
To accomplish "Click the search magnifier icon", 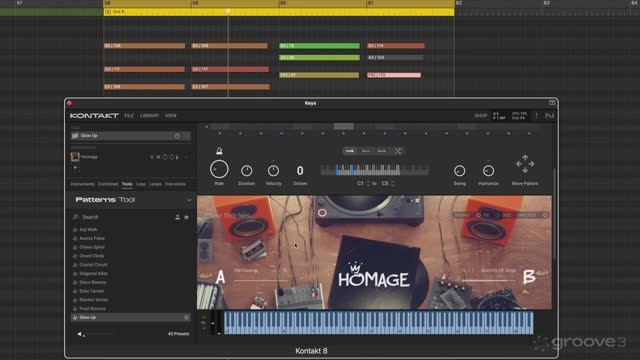I will point(76,217).
